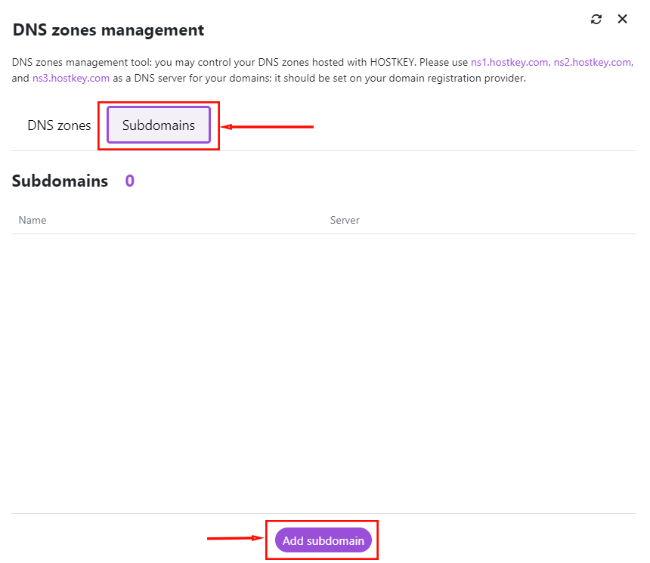The width and height of the screenshot is (650, 563).
Task: Click the footer area beside Add subdomain
Action: pos(506,539)
